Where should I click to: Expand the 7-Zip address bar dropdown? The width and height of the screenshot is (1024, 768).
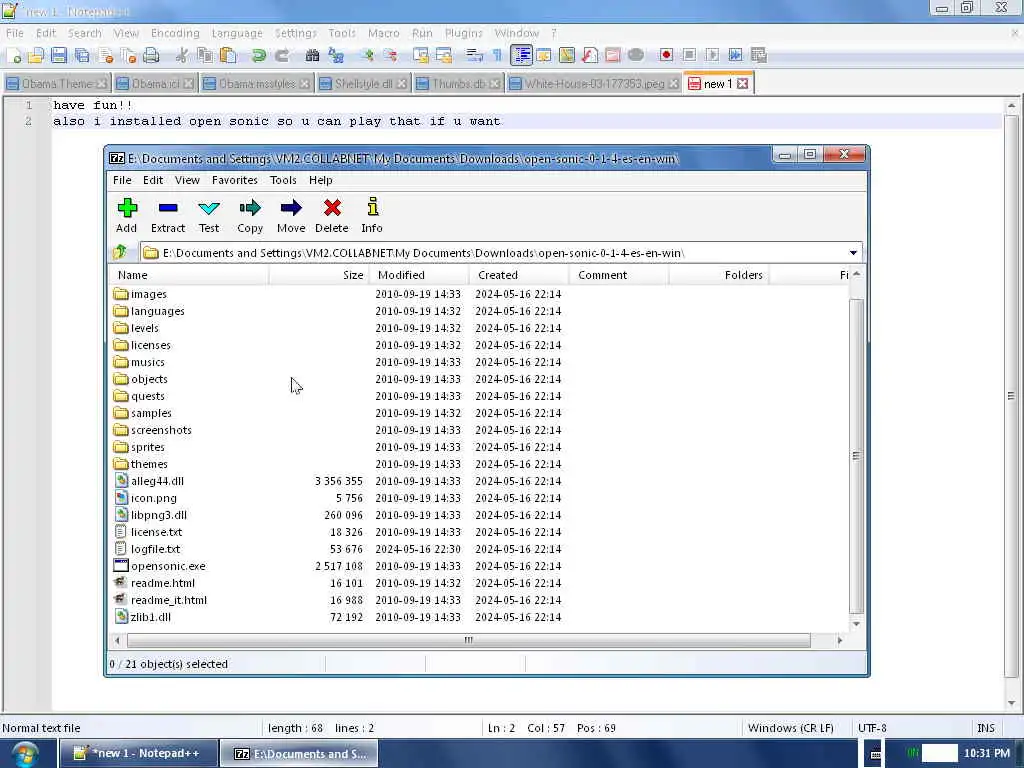pyautogui.click(x=853, y=253)
